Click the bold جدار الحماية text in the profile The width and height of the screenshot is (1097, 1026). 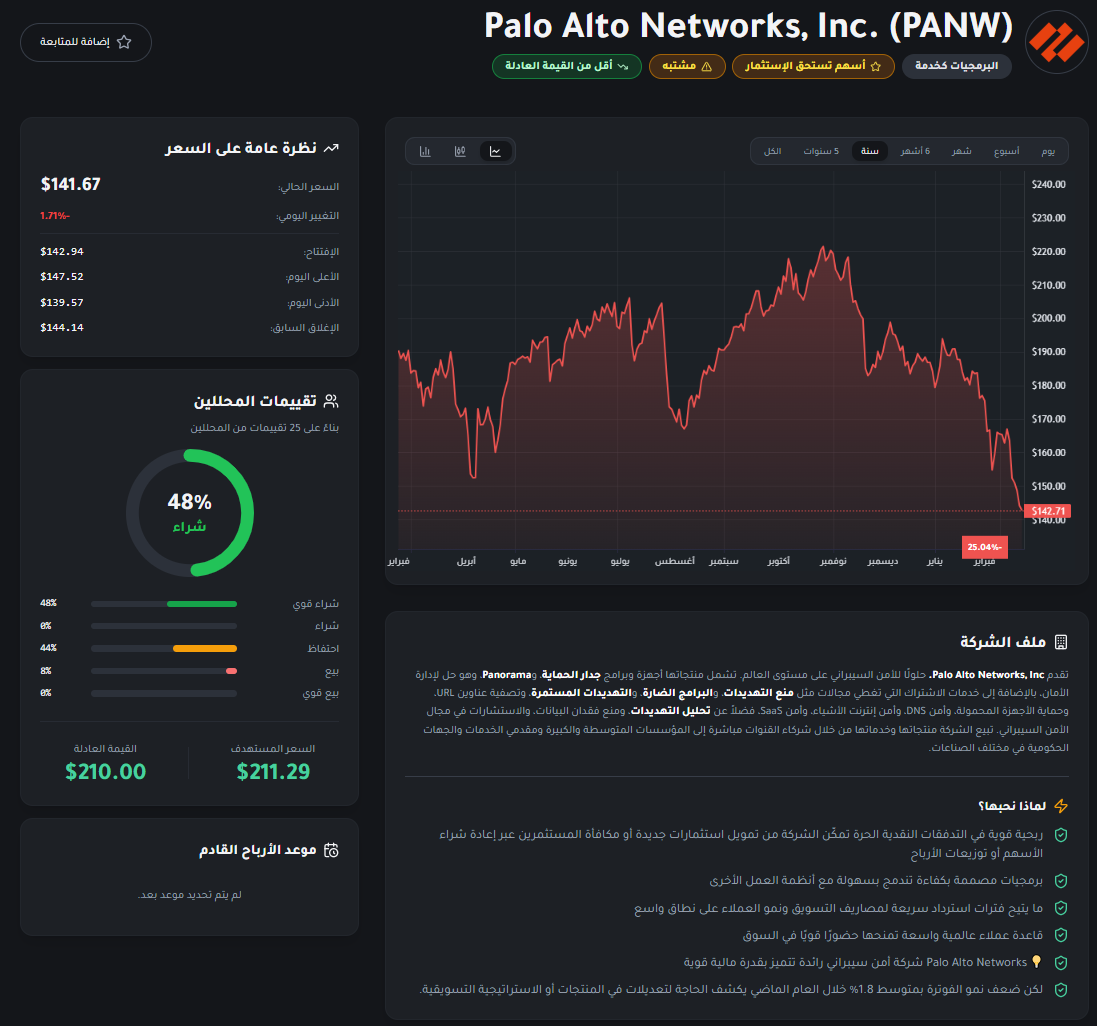point(571,675)
